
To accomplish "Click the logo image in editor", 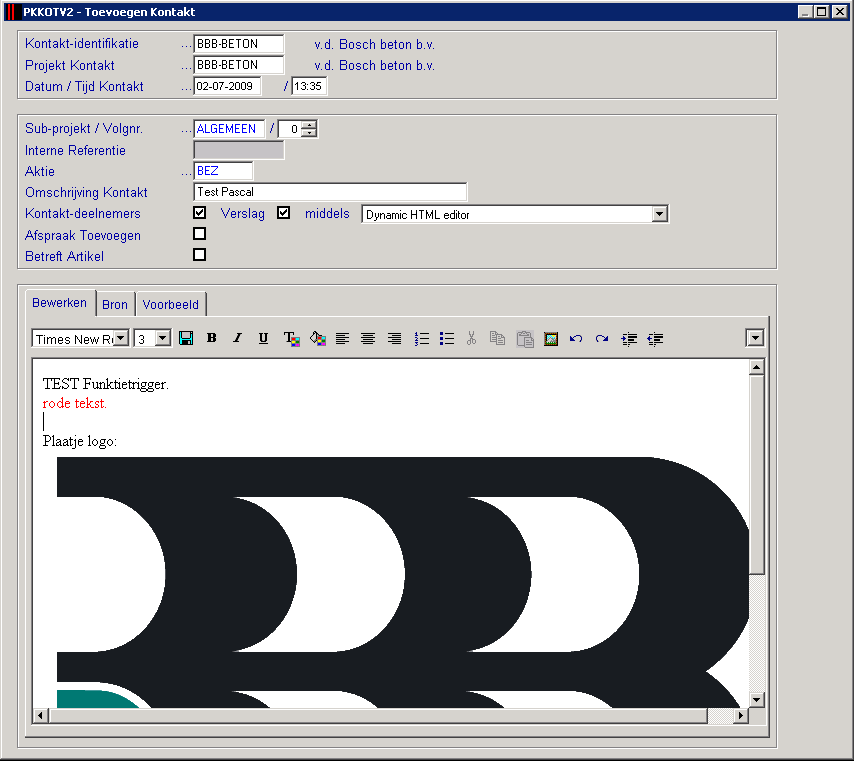I will [x=402, y=582].
